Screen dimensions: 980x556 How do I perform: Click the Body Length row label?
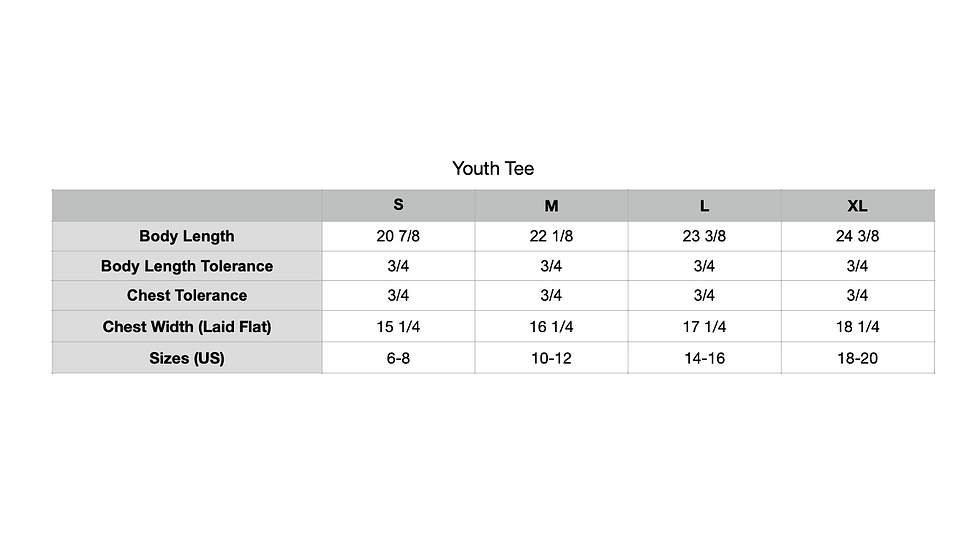point(187,236)
